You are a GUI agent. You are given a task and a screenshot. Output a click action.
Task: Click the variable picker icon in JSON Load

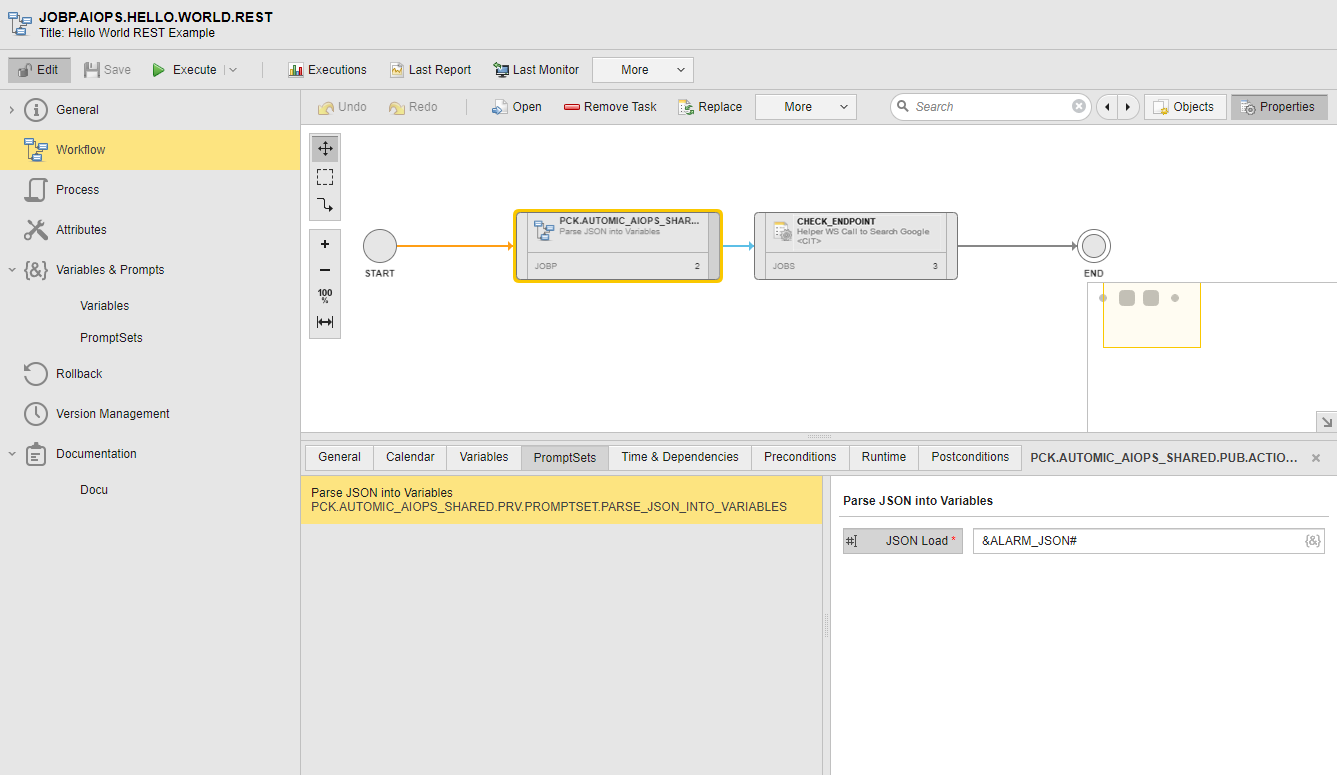click(x=1312, y=541)
